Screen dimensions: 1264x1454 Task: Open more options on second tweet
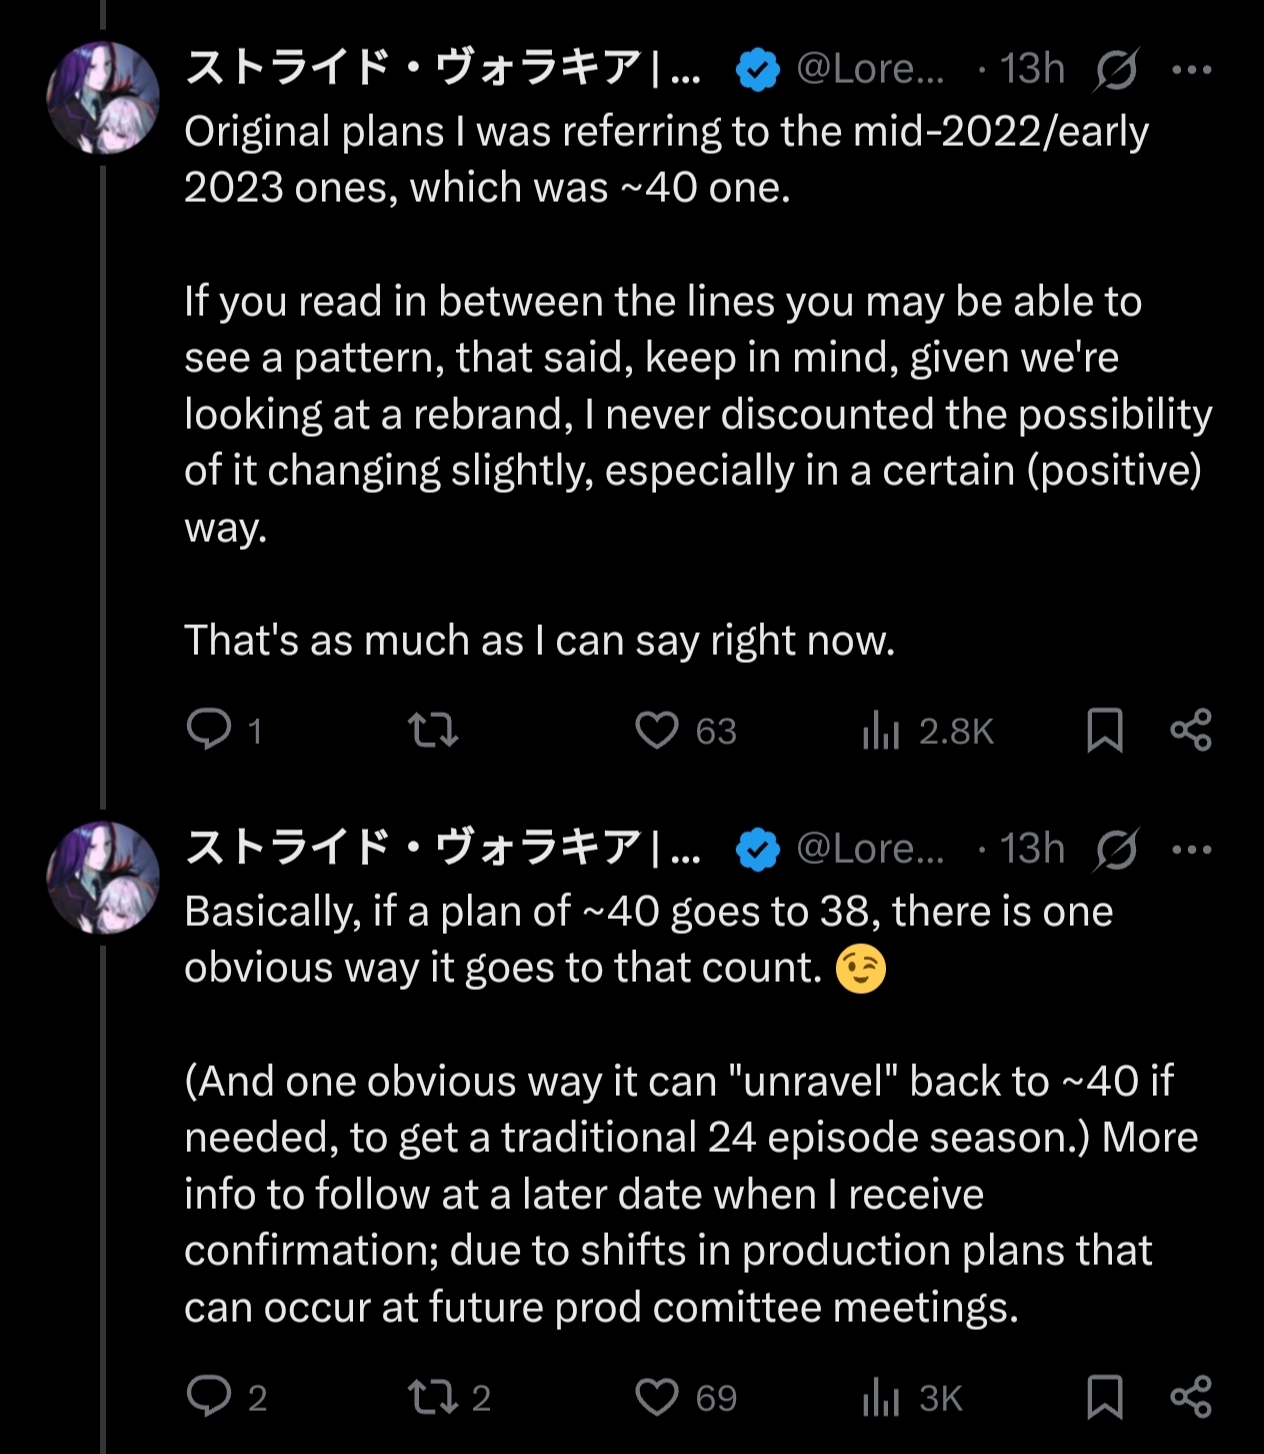tap(1192, 850)
